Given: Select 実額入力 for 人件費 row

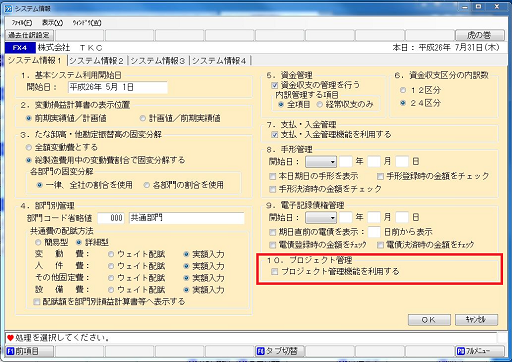Looking at the screenshot, I should (x=187, y=266).
